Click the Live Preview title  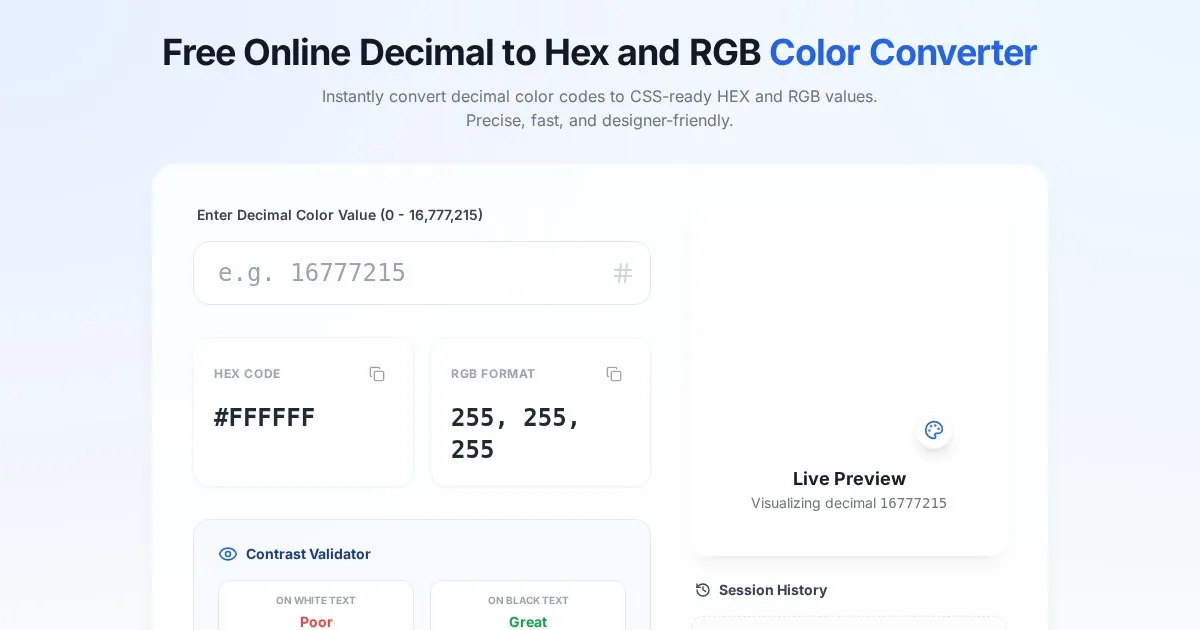849,478
